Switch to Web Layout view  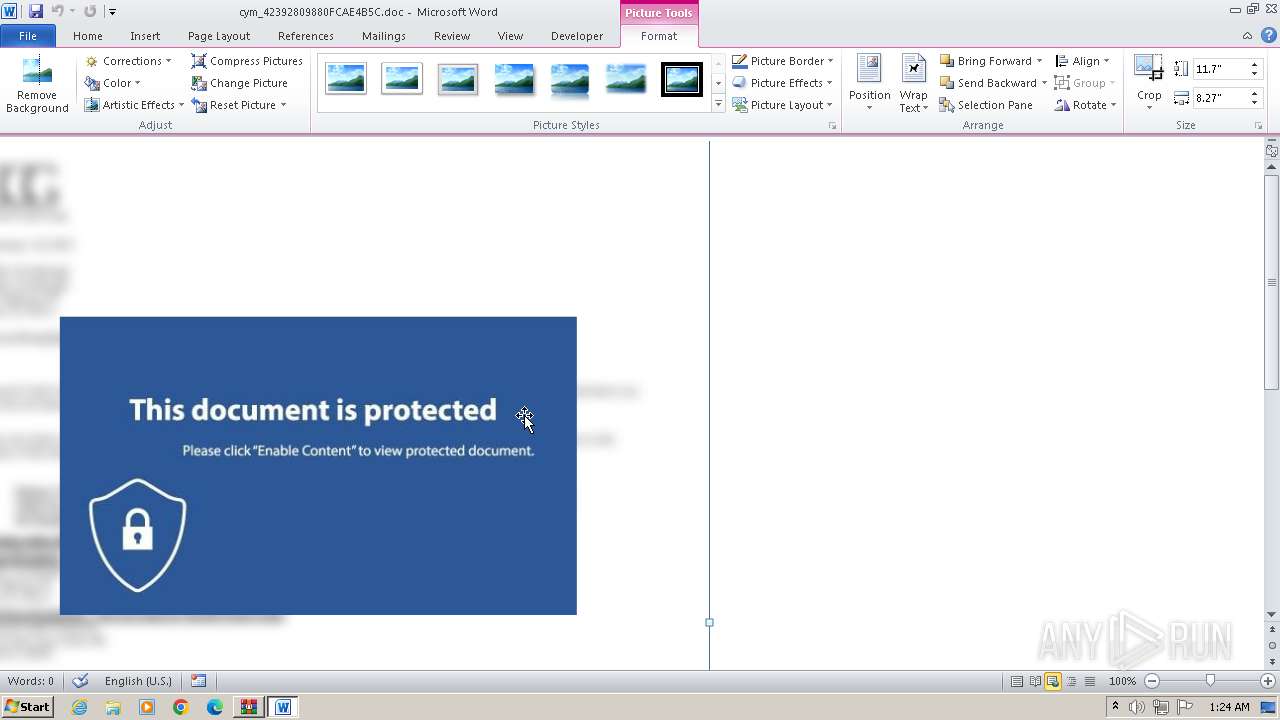point(1053,681)
